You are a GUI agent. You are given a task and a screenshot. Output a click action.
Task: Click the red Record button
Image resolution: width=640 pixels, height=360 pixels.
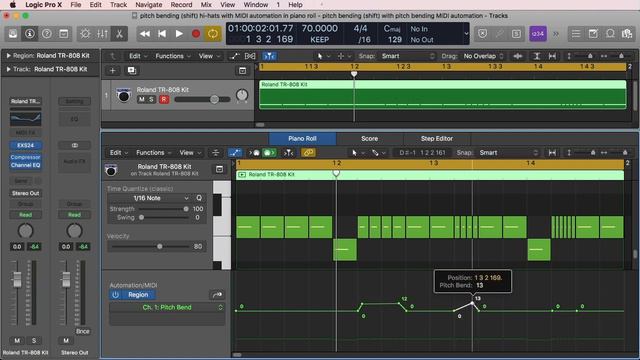pyautogui.click(x=196, y=33)
